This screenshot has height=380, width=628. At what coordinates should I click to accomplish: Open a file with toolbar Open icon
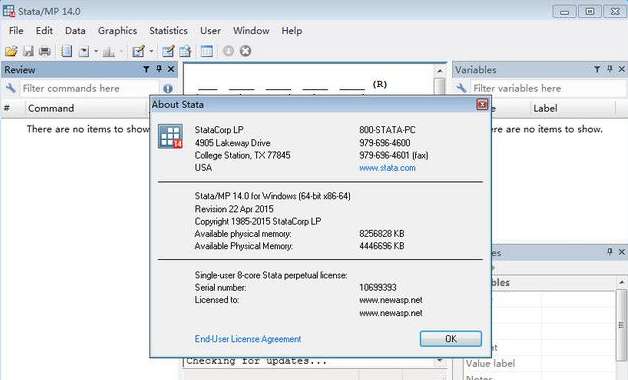point(11,51)
